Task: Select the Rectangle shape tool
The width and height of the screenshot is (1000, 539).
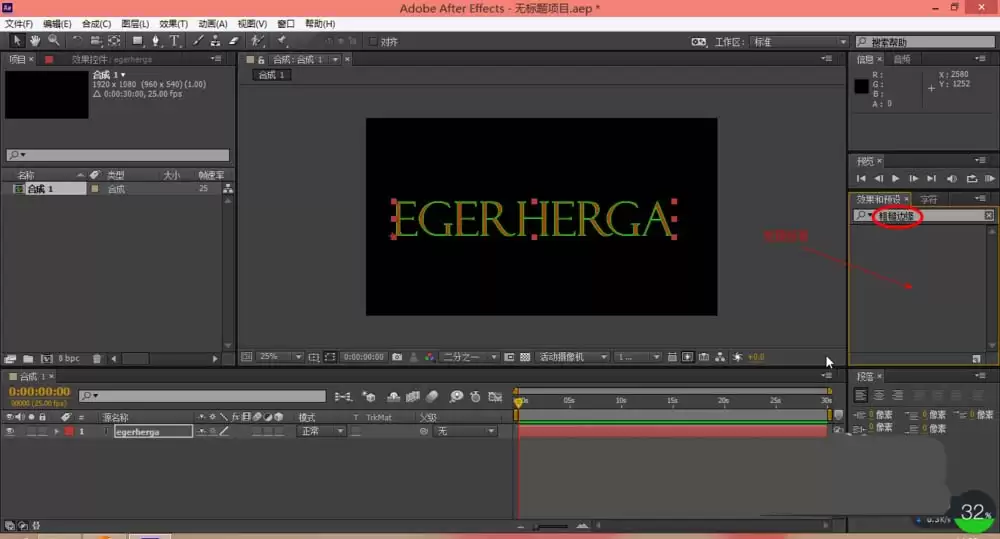Action: pyautogui.click(x=137, y=41)
